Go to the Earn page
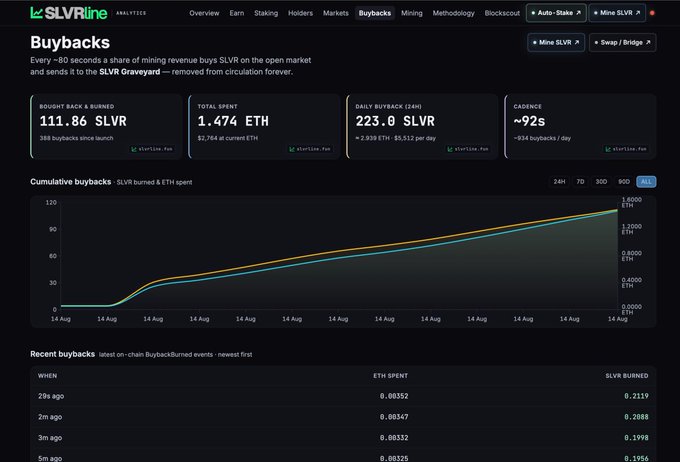680x462 pixels. [x=236, y=13]
